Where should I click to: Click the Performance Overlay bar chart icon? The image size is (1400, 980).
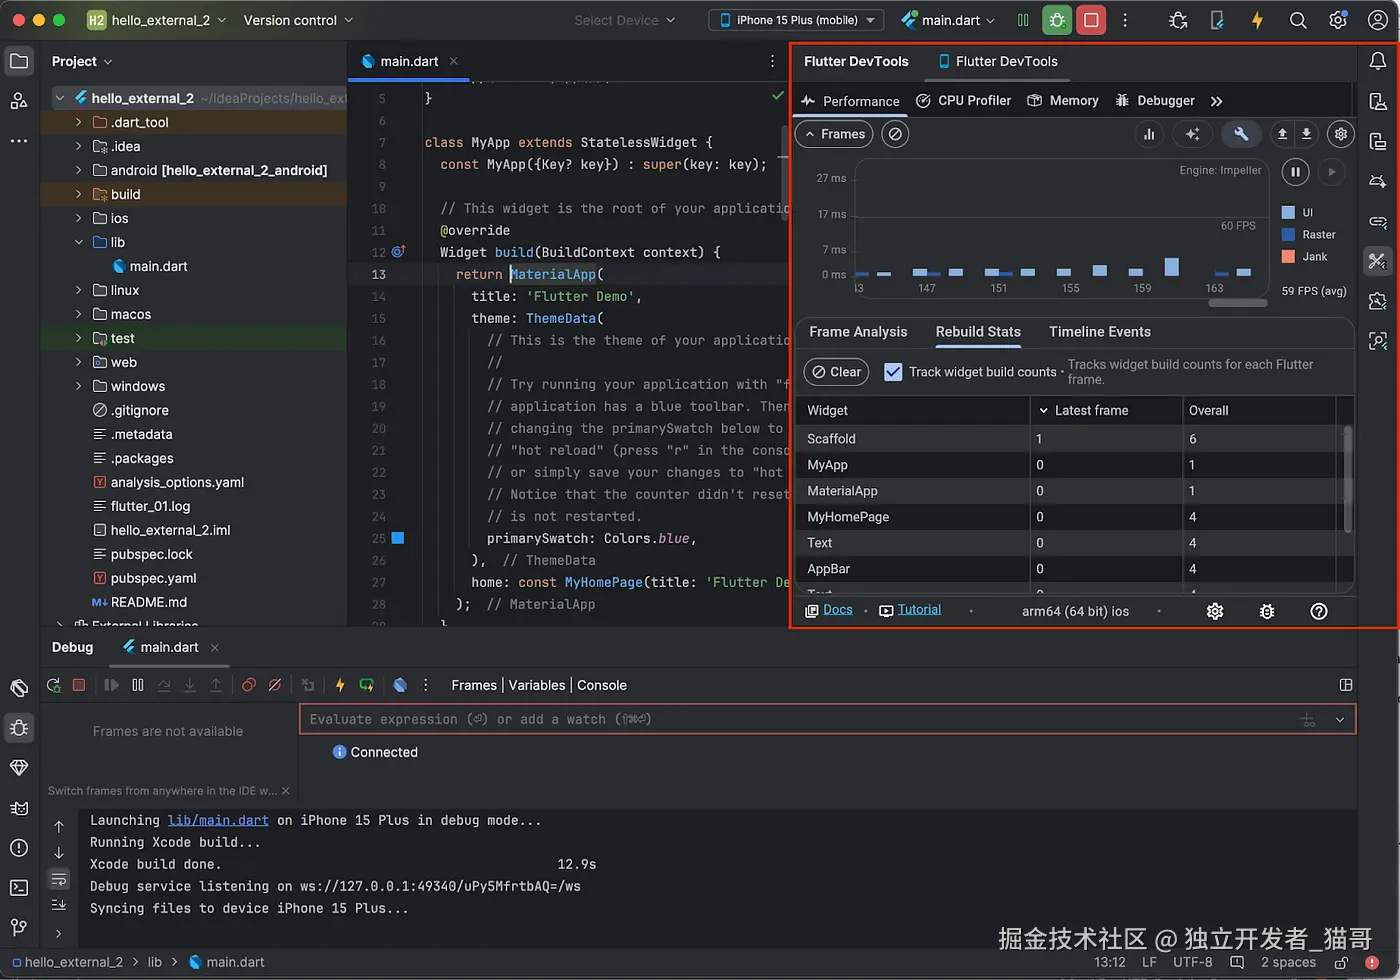(x=1149, y=134)
